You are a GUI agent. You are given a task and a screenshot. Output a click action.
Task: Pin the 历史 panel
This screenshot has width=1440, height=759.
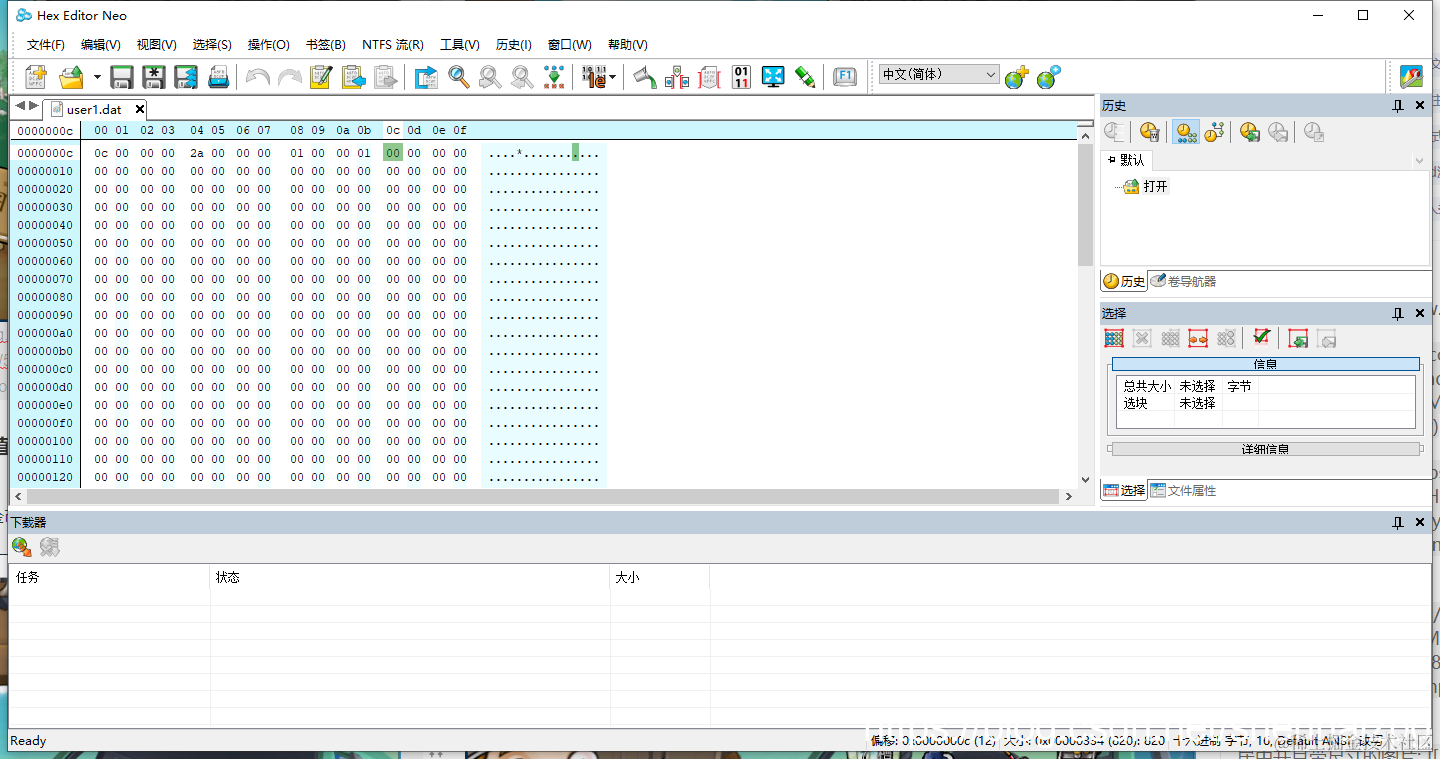(1398, 106)
